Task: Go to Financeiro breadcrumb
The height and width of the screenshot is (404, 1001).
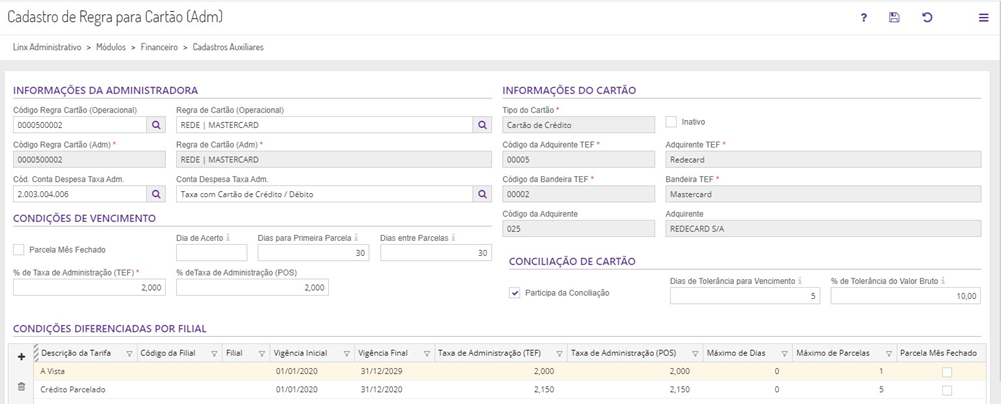Action: click(x=159, y=47)
